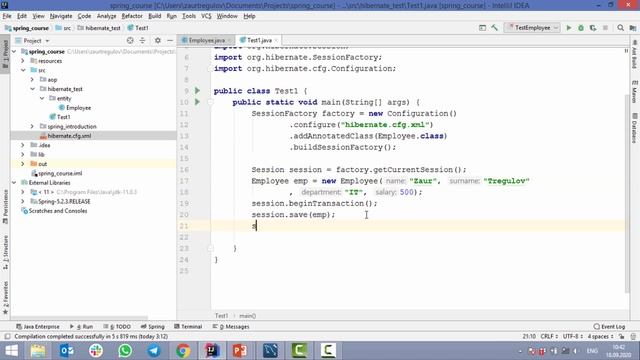
Task: Expand the aop package
Action: tap(32, 80)
